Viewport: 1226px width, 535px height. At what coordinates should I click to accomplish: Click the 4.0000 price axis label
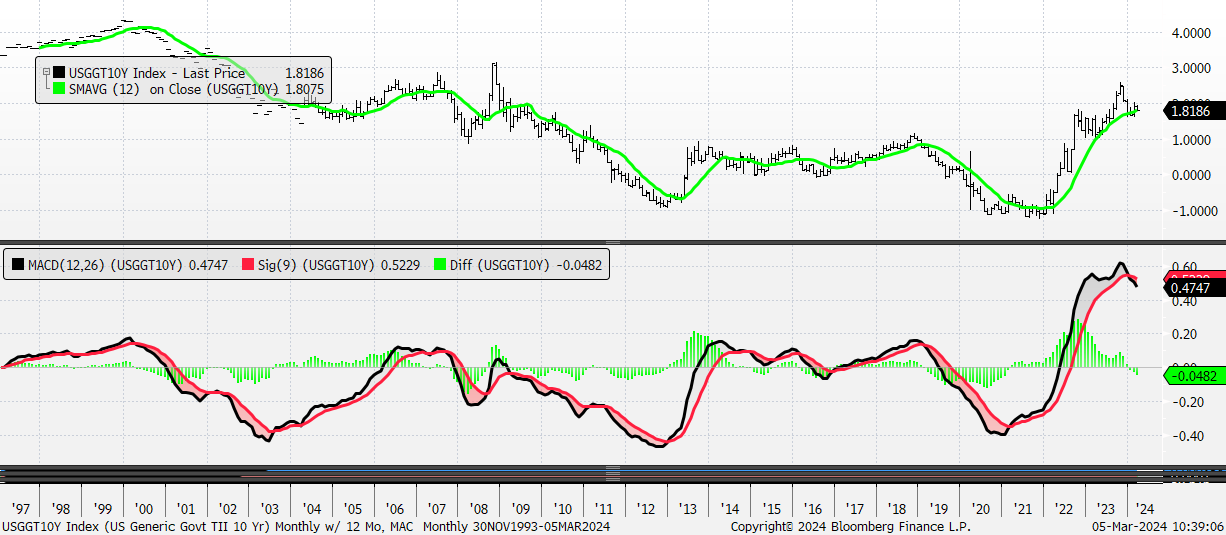pos(1190,33)
